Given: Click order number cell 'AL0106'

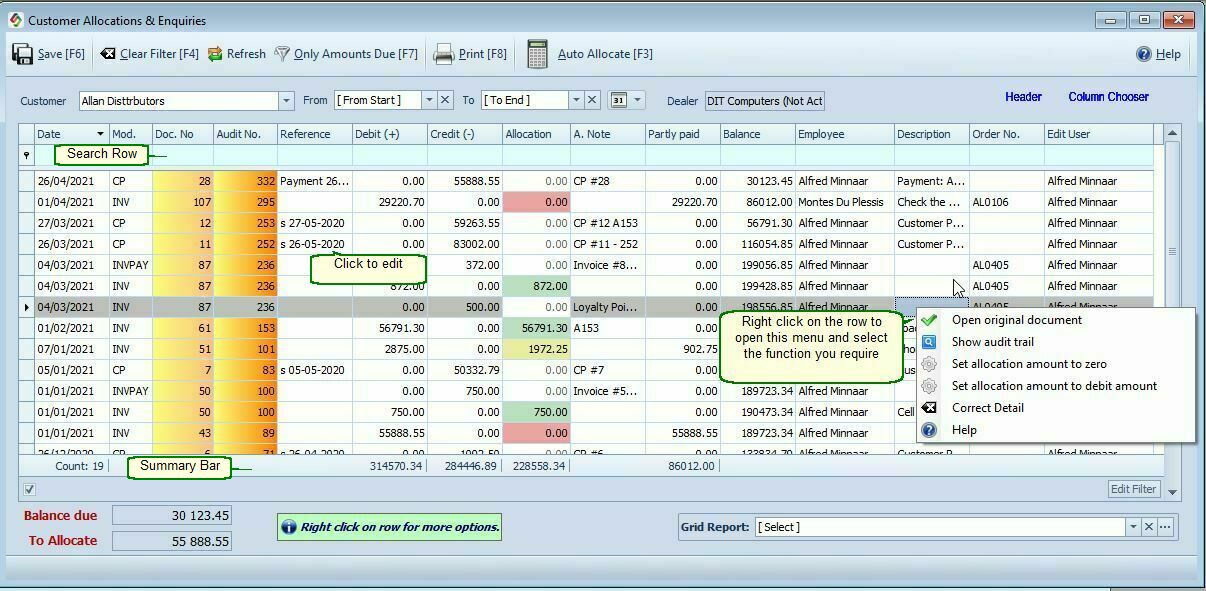Looking at the screenshot, I should pyautogui.click(x=1006, y=202).
